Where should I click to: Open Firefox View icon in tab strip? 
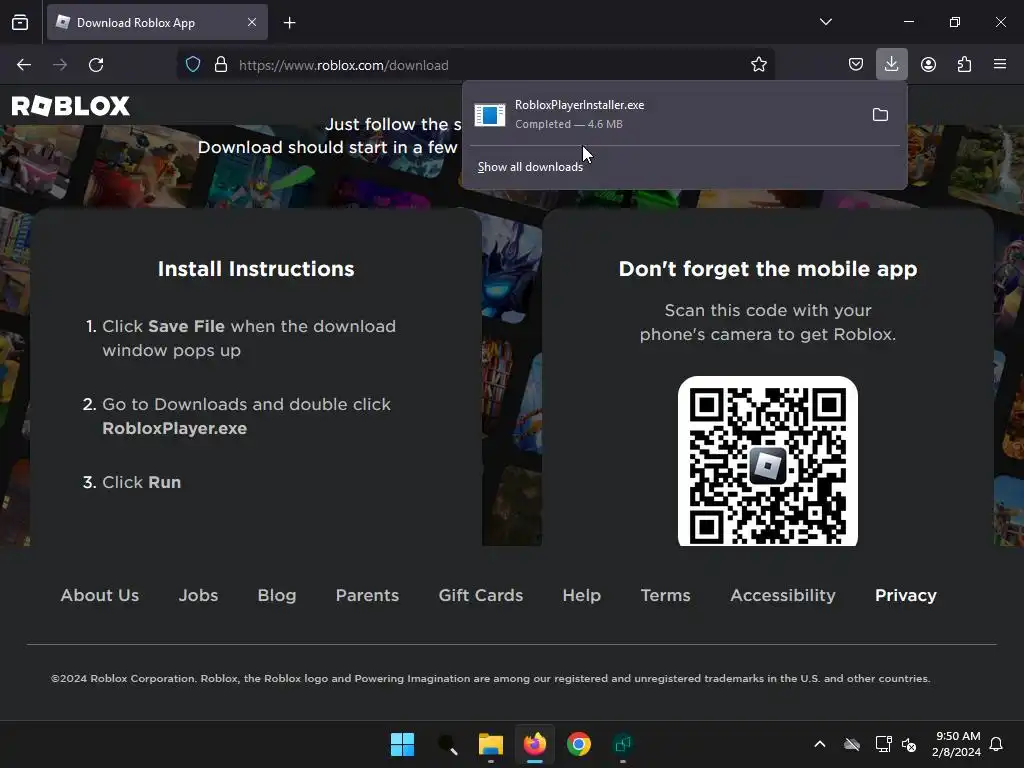(x=20, y=22)
